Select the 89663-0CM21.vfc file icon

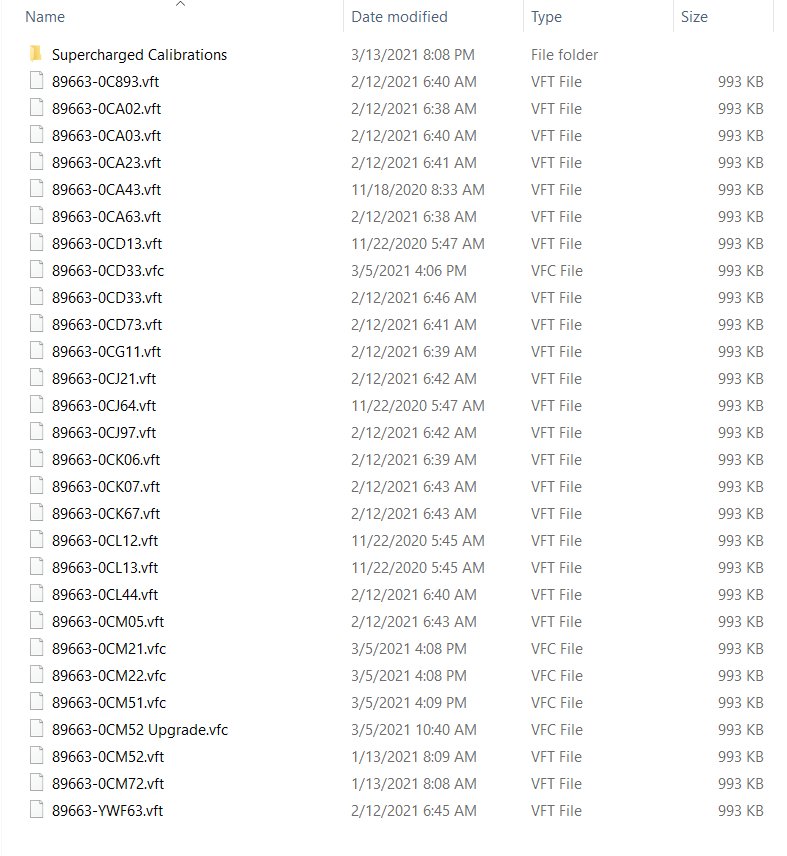pos(37,648)
